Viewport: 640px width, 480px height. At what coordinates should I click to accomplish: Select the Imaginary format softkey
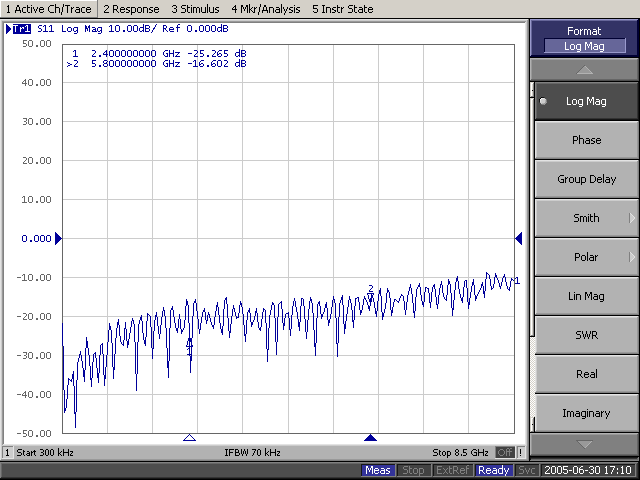587,413
